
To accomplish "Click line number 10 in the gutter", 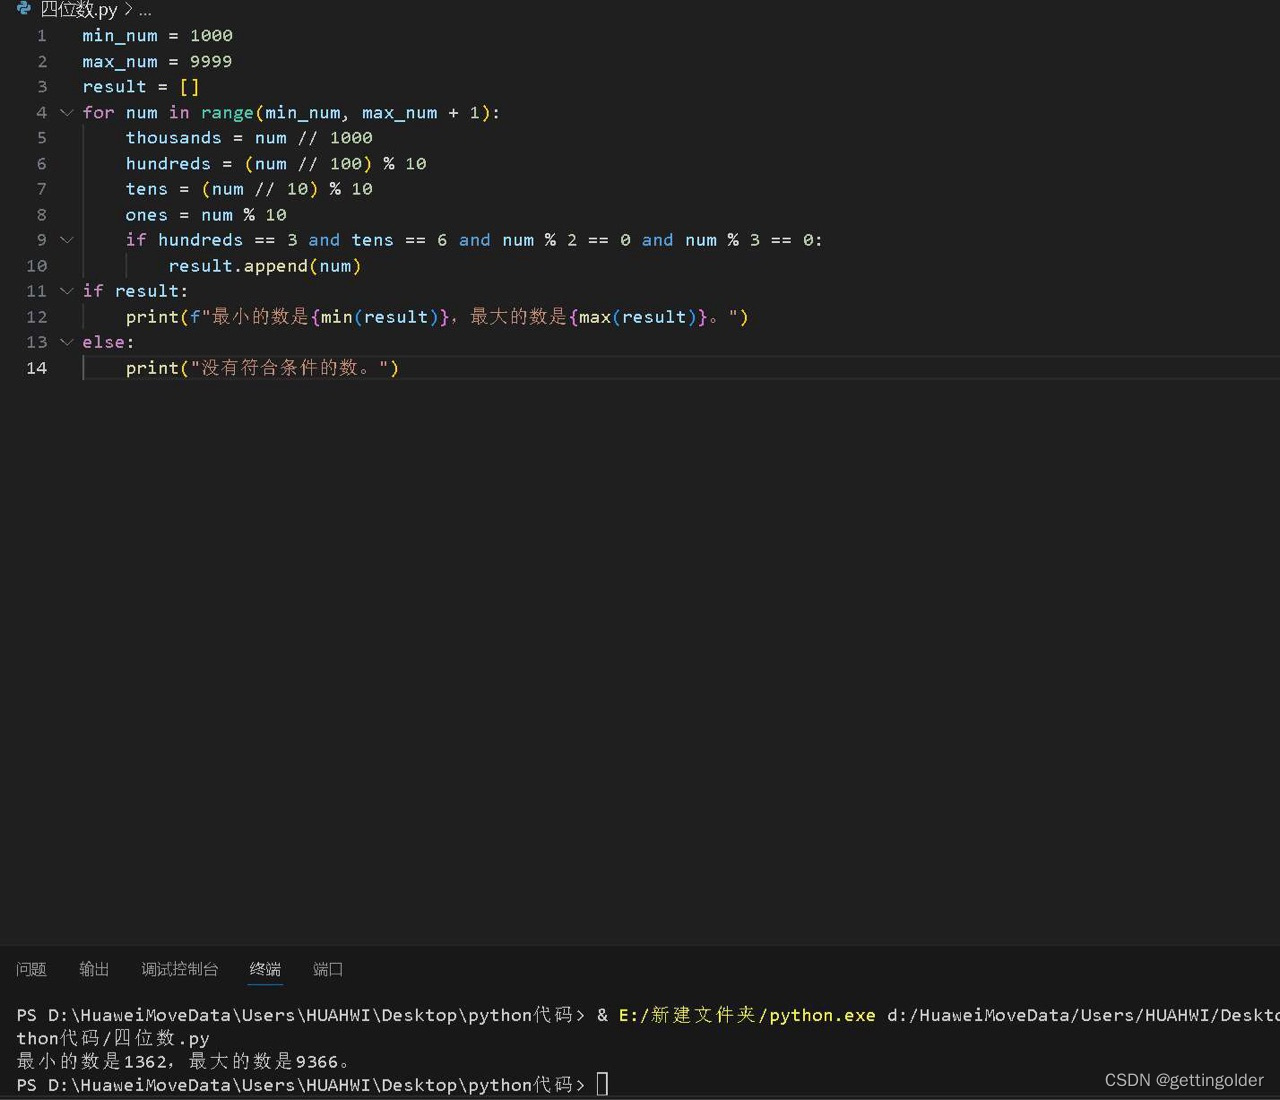I will (x=37, y=266).
